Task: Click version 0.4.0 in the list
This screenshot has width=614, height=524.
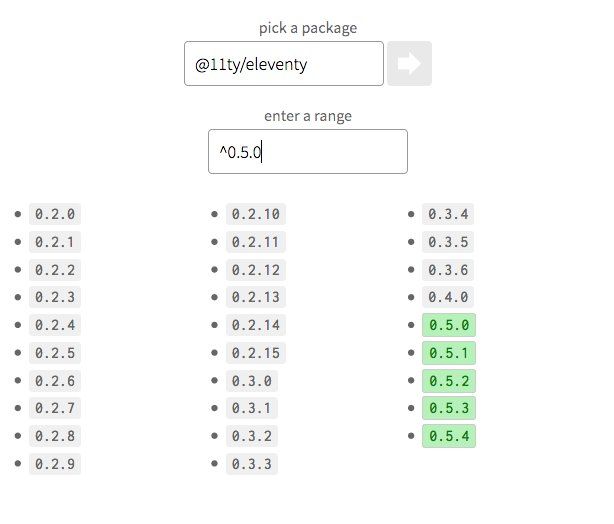Action: [x=448, y=297]
